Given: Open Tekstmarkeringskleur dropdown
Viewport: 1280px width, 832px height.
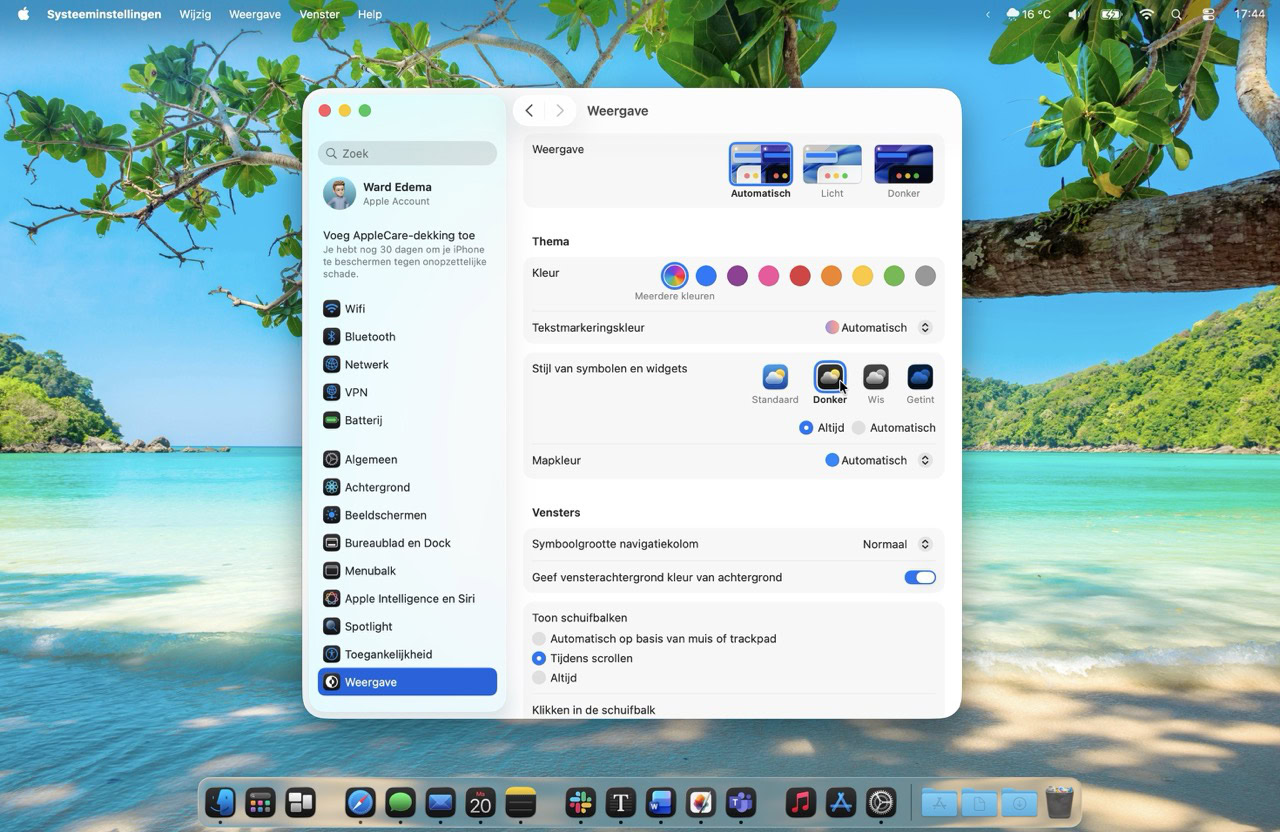Looking at the screenshot, I should click(879, 328).
